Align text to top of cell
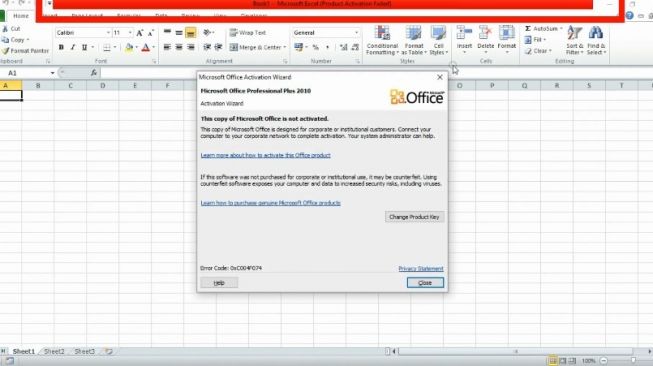 click(x=167, y=32)
